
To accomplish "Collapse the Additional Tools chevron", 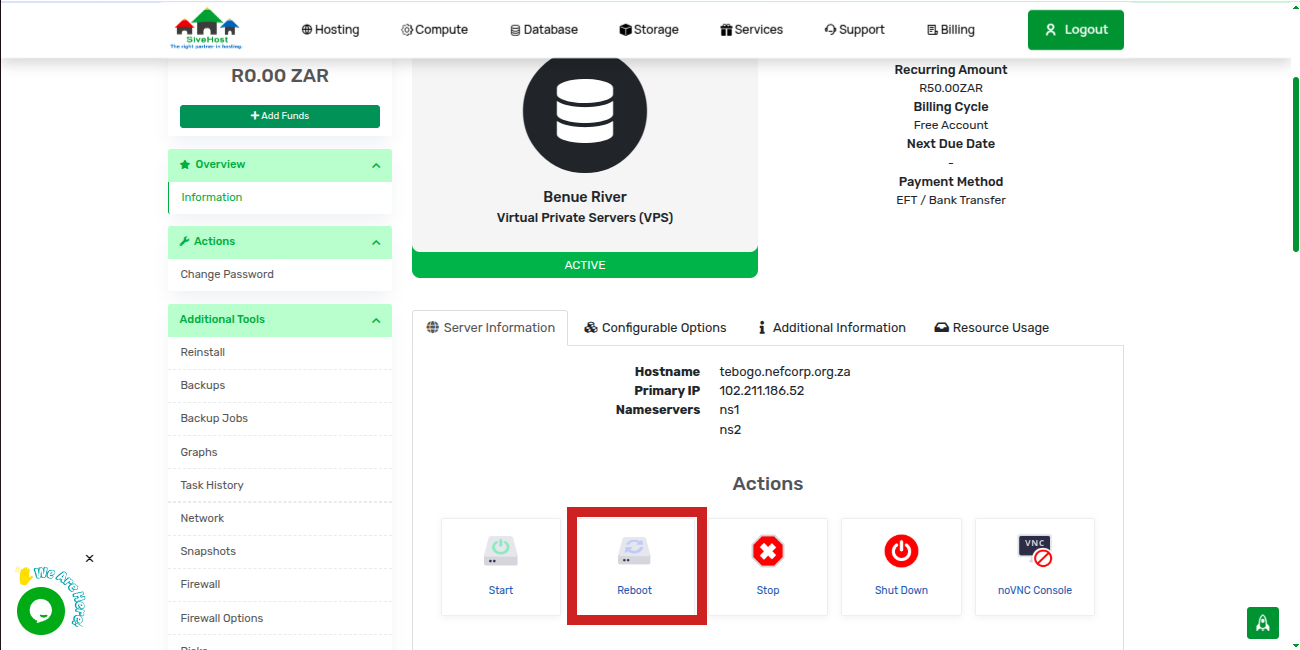I will (376, 321).
